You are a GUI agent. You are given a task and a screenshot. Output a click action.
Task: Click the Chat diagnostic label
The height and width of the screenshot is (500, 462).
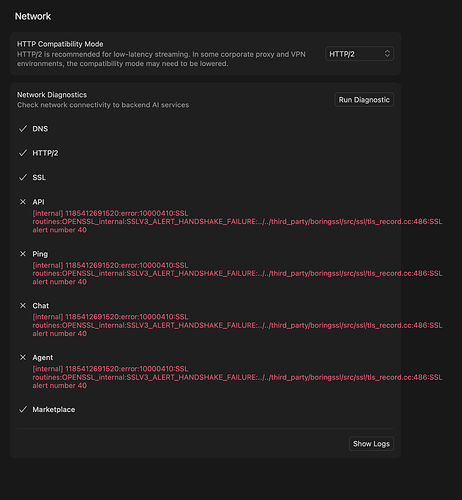[x=40, y=306]
